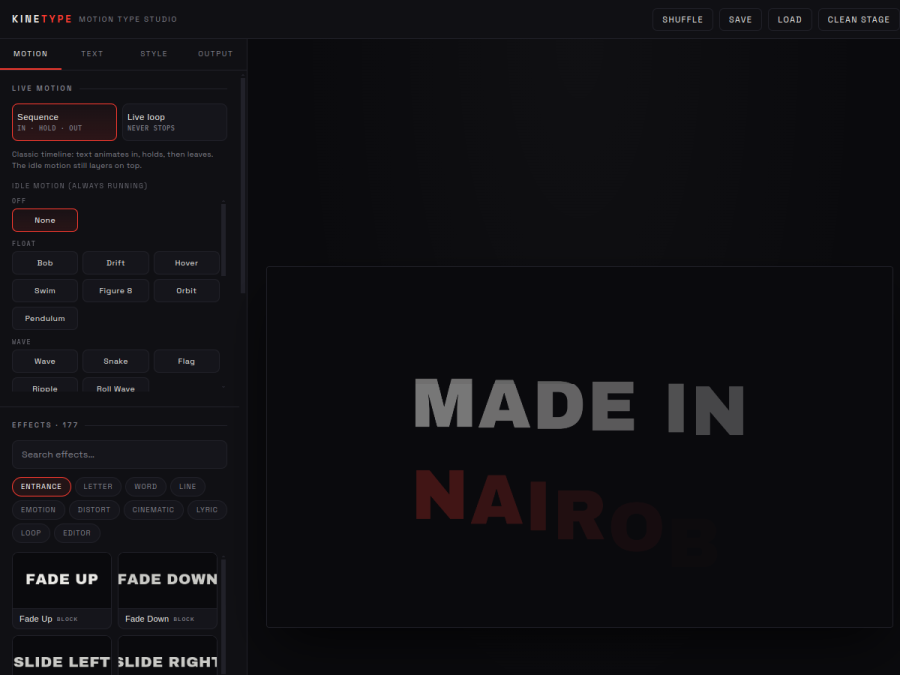Image resolution: width=900 pixels, height=675 pixels.
Task: Click the Shuffle button
Action: [x=682, y=20]
